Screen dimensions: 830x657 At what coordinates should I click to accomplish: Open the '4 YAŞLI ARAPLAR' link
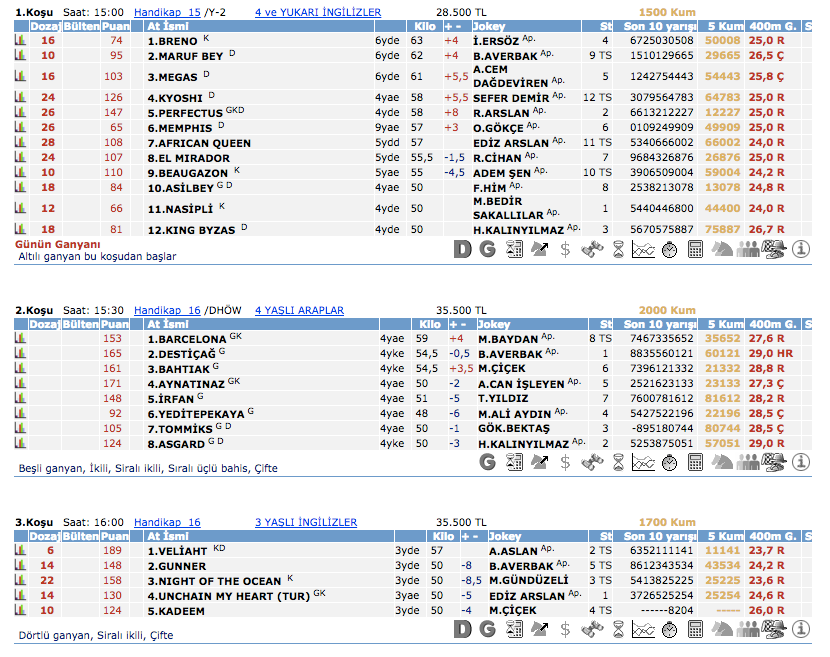click(299, 310)
